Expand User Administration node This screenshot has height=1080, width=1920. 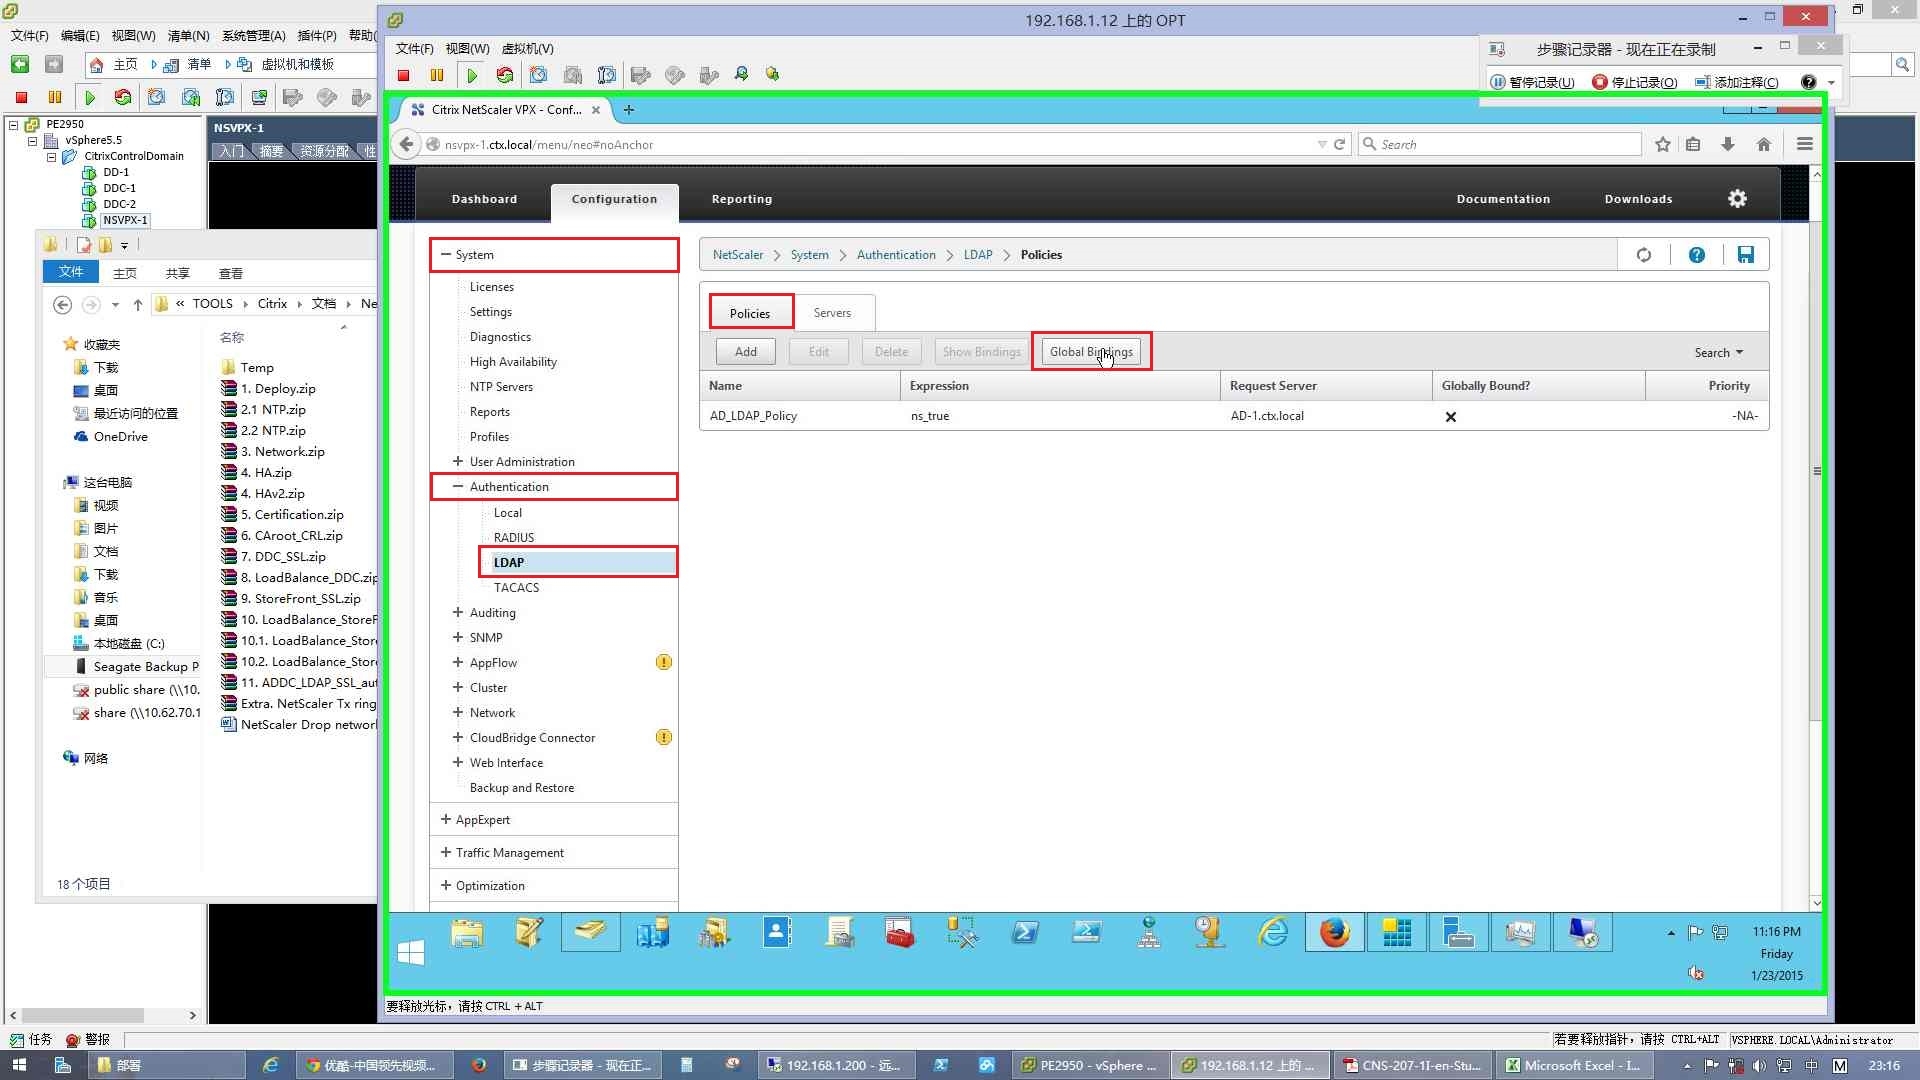click(x=458, y=462)
